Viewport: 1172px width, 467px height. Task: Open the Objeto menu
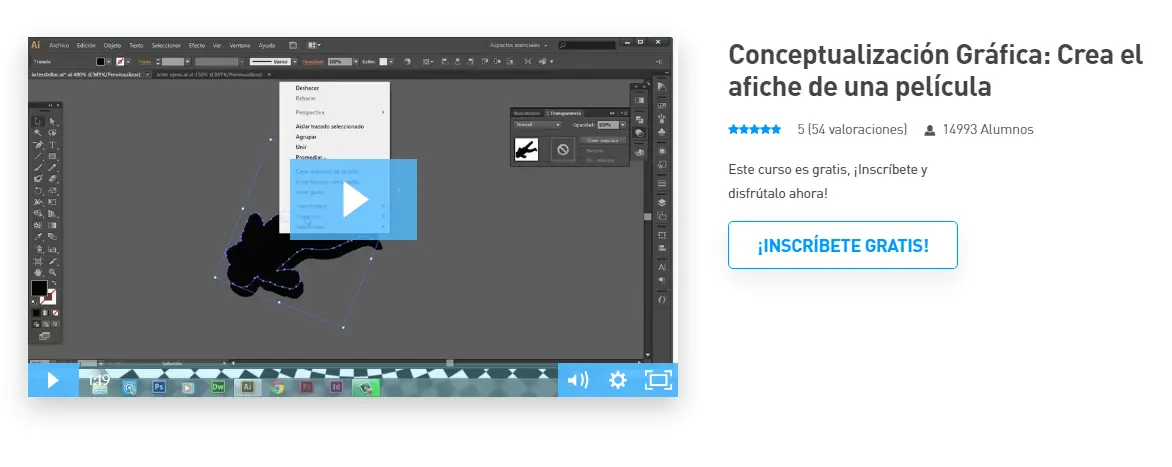pos(112,46)
